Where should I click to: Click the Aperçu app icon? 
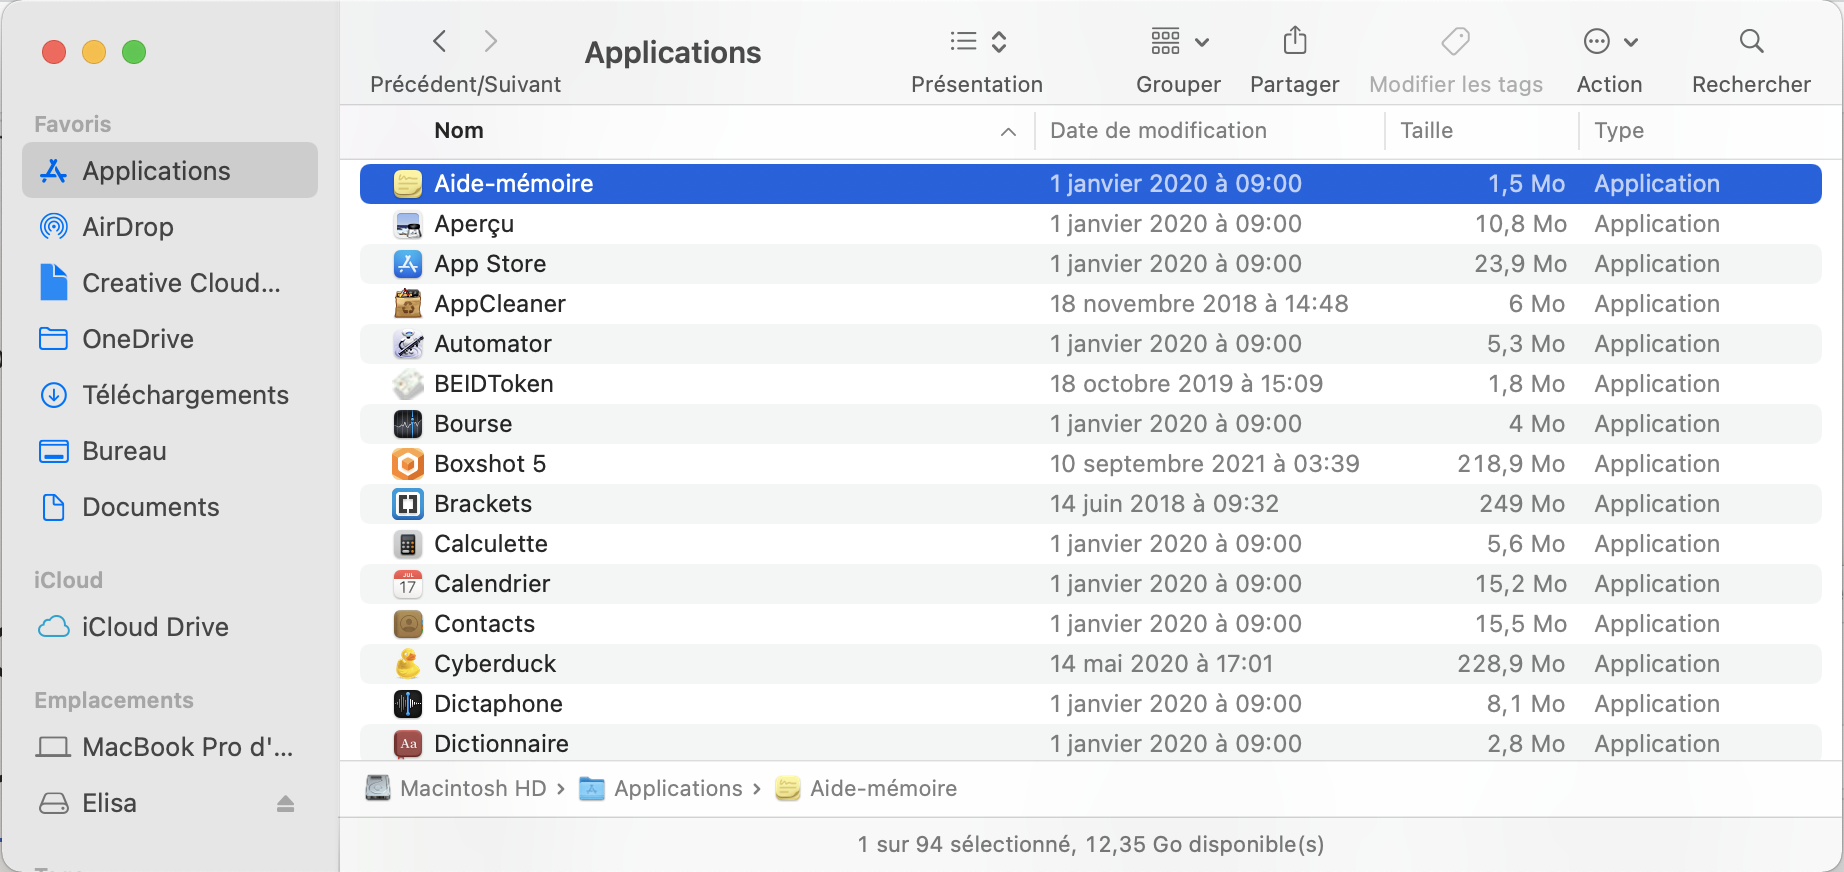[x=408, y=224]
